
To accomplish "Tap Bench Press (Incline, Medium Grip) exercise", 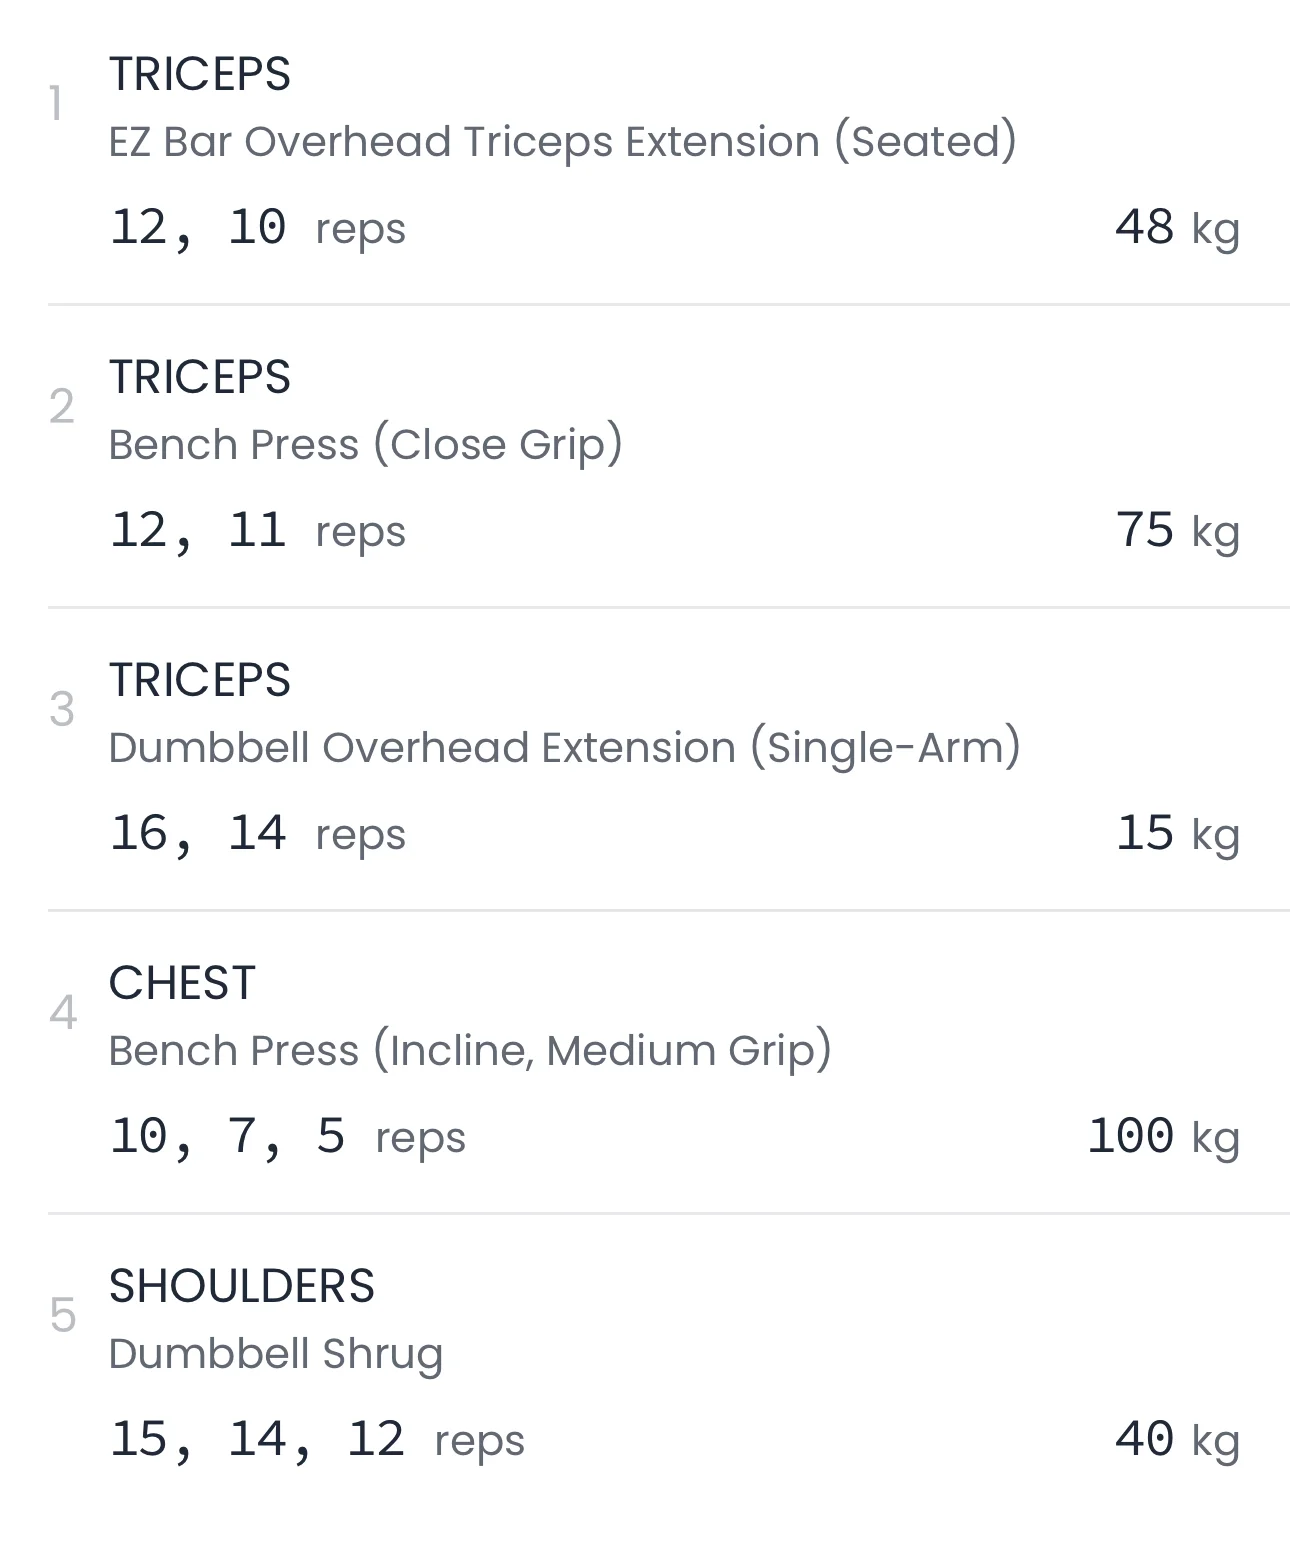I will (470, 1051).
